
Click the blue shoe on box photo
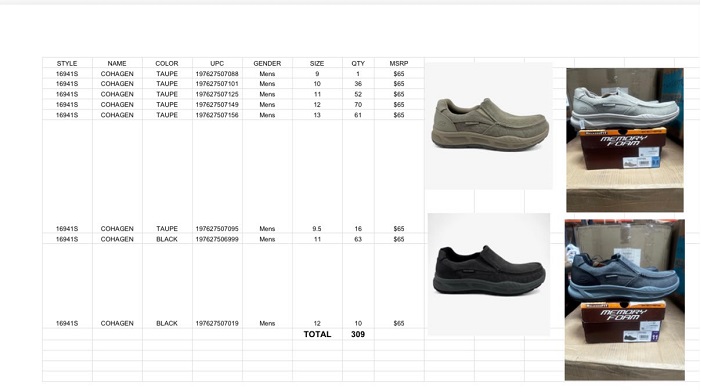tap(625, 299)
